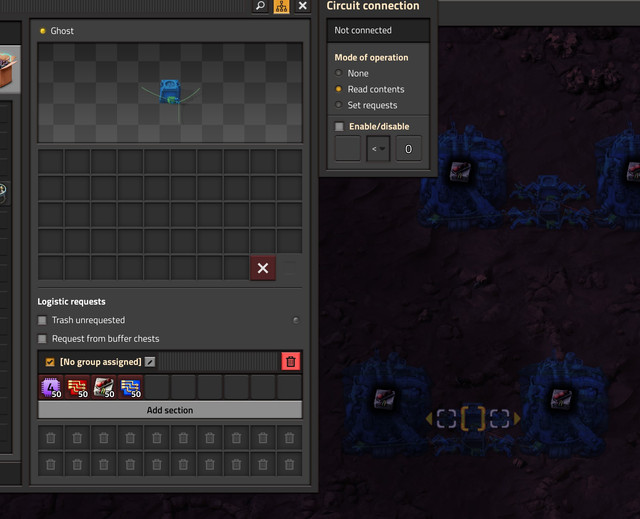Enable the Trash unrequested checkbox
Viewport: 640px width, 519px height.
point(42,320)
